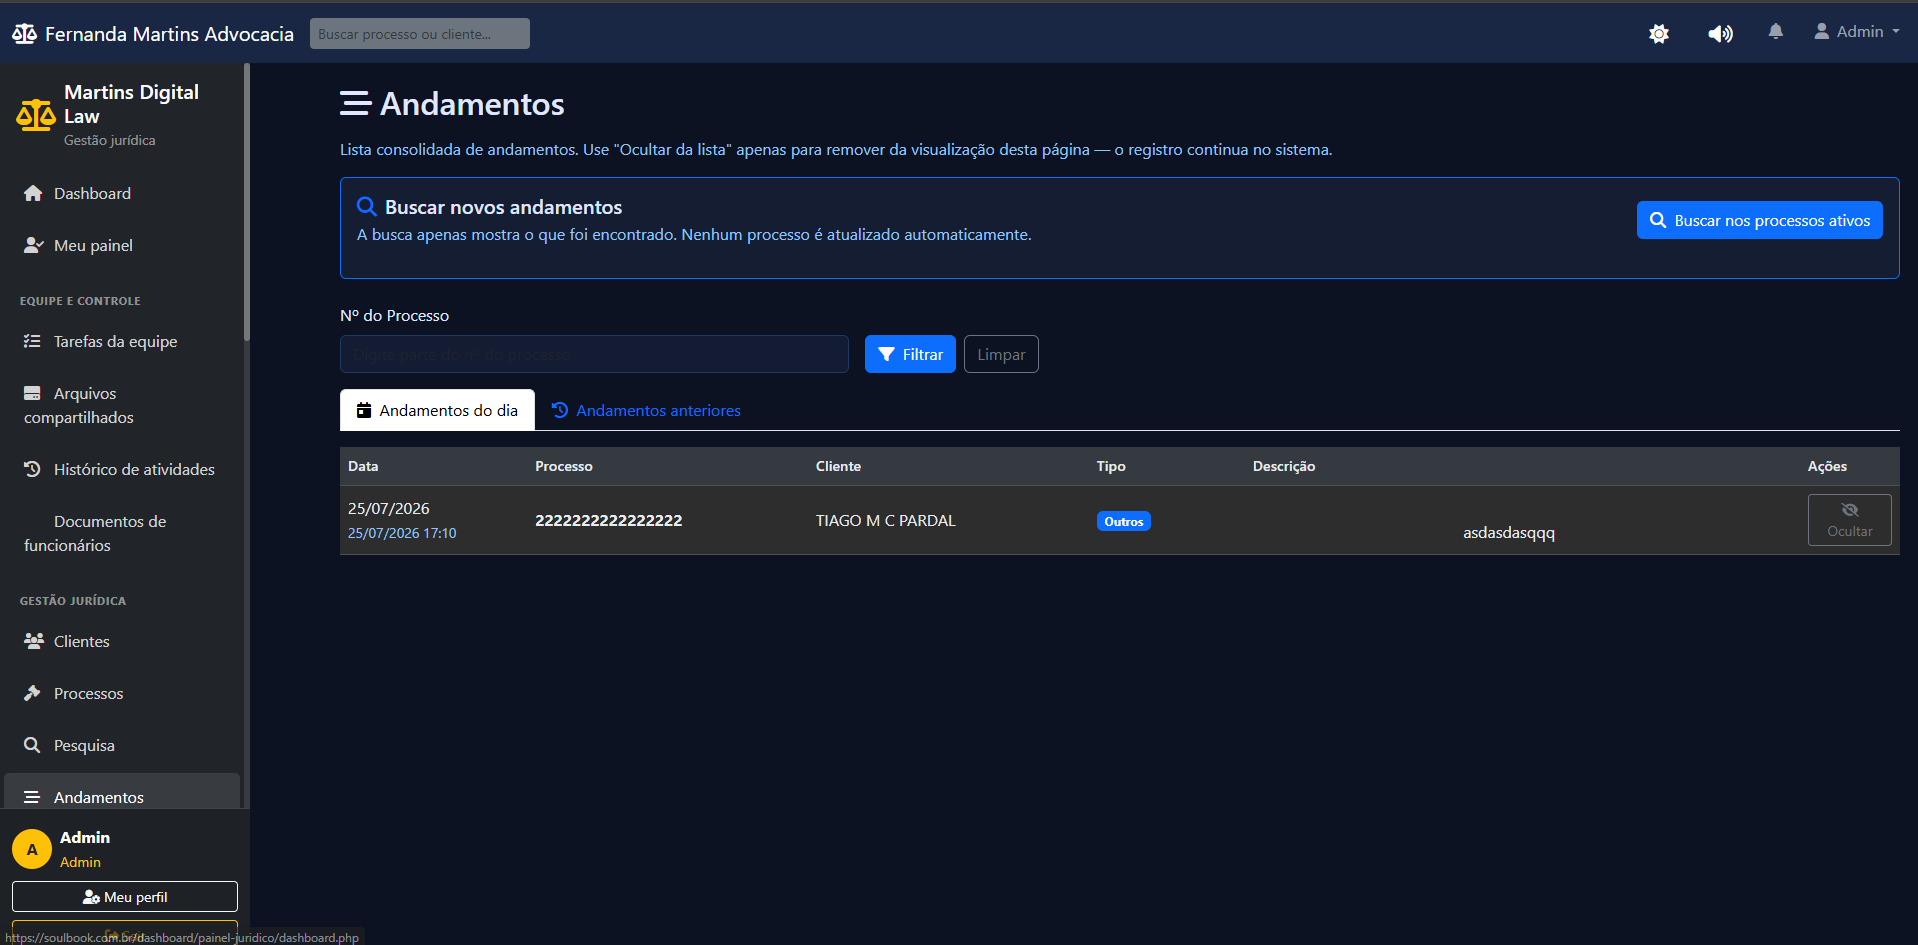1918x945 pixels.
Task: Click the Clientes people icon
Action: tap(34, 641)
